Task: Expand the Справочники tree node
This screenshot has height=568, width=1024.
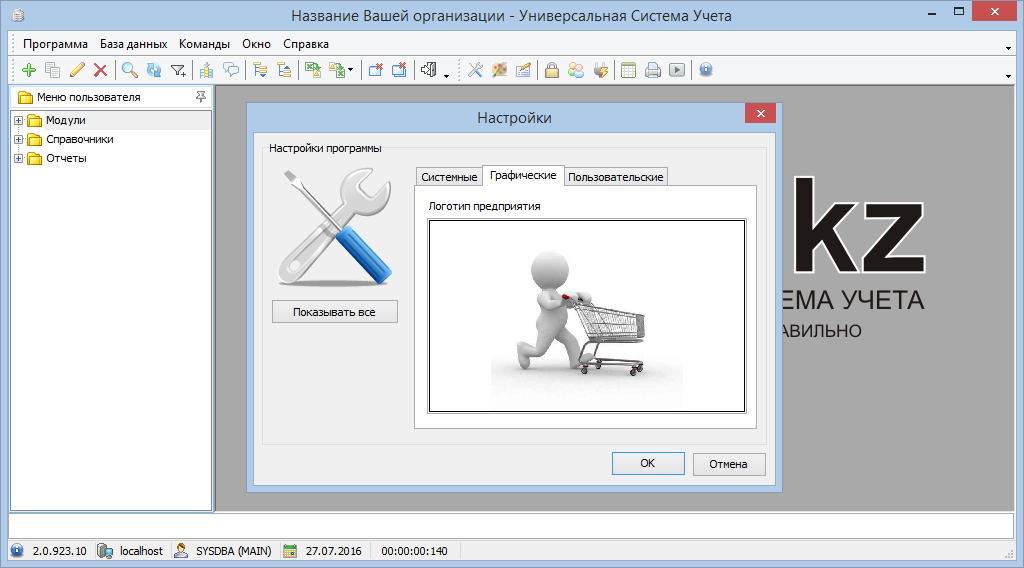Action: click(x=18, y=140)
